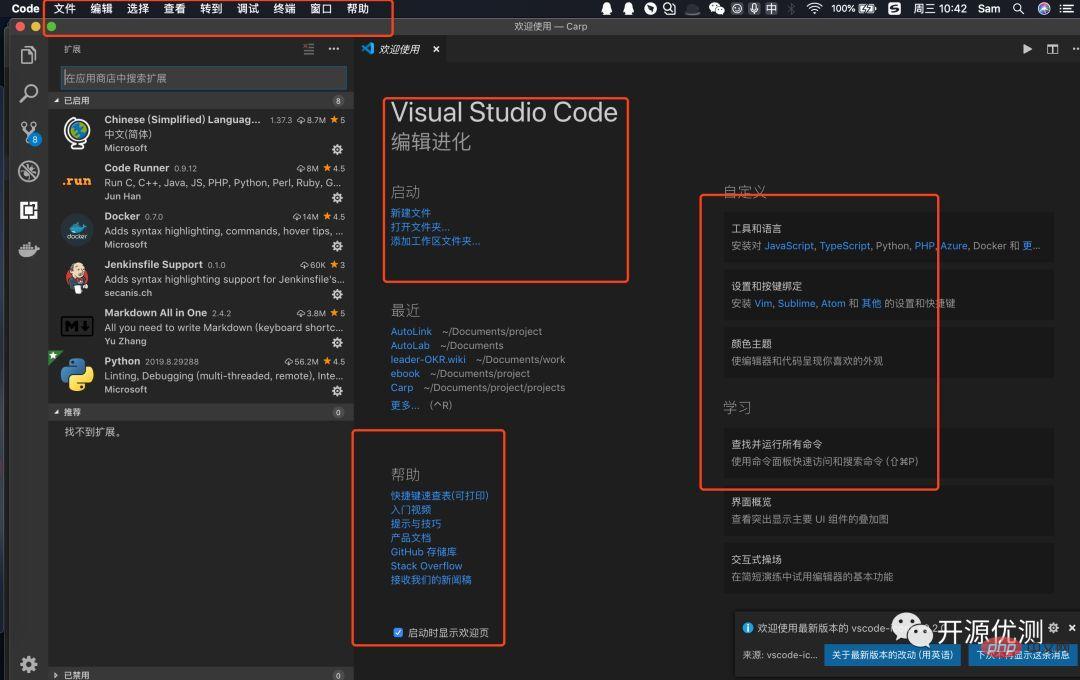Open the 帮助 menu in menu bar
Screen dimensions: 1080x680
tap(357, 8)
